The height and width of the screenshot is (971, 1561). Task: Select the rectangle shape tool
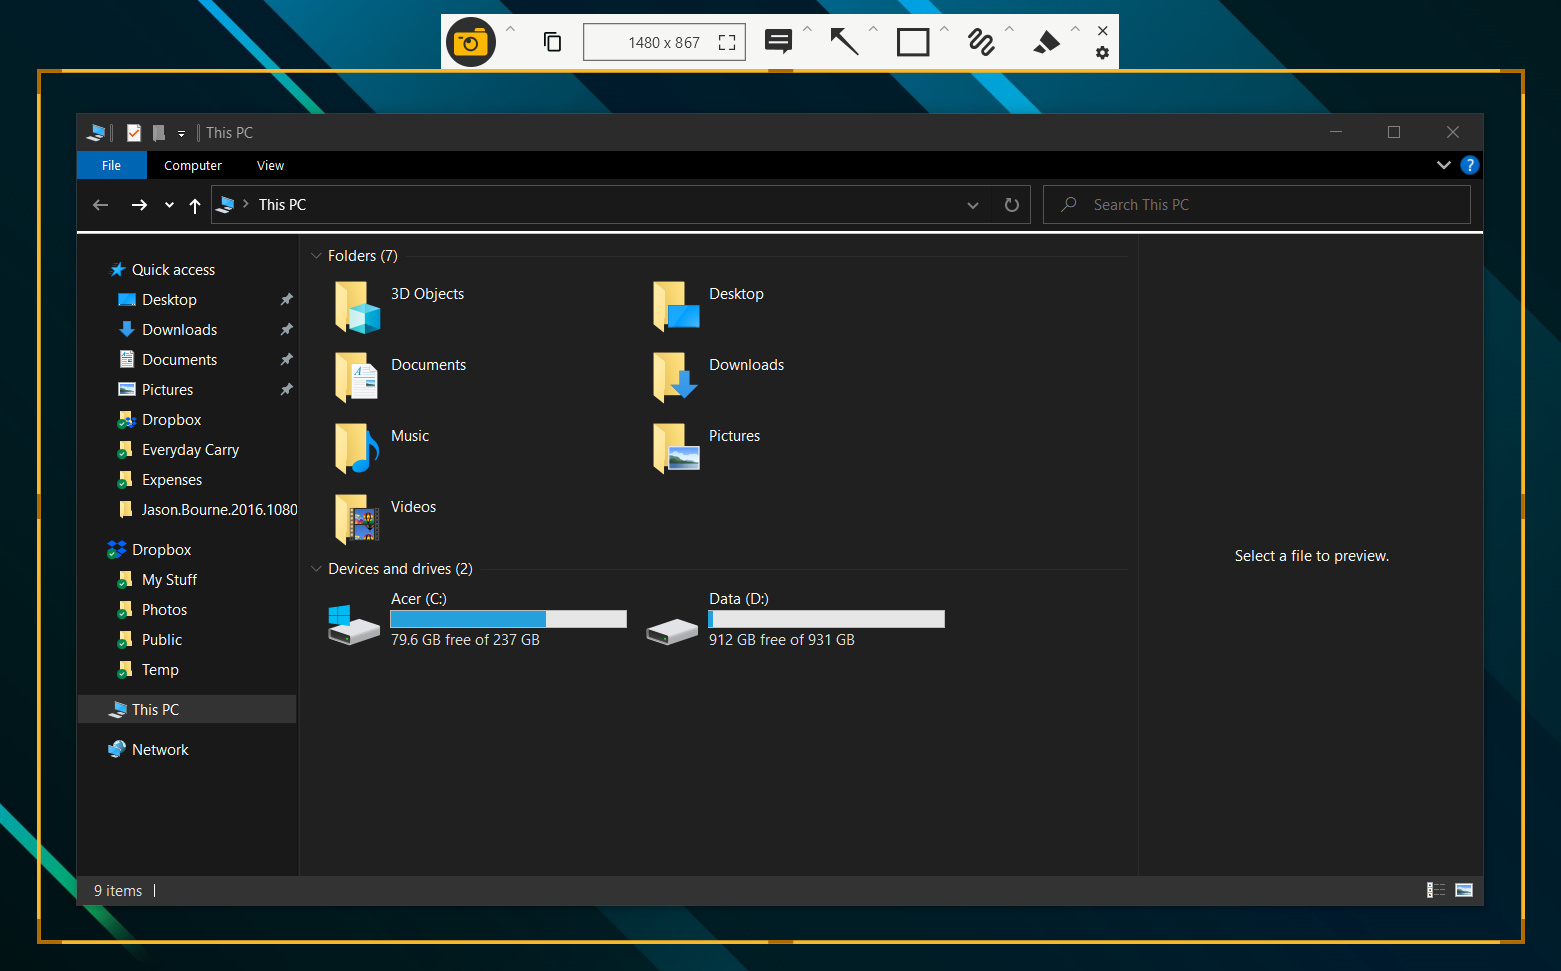(x=912, y=42)
